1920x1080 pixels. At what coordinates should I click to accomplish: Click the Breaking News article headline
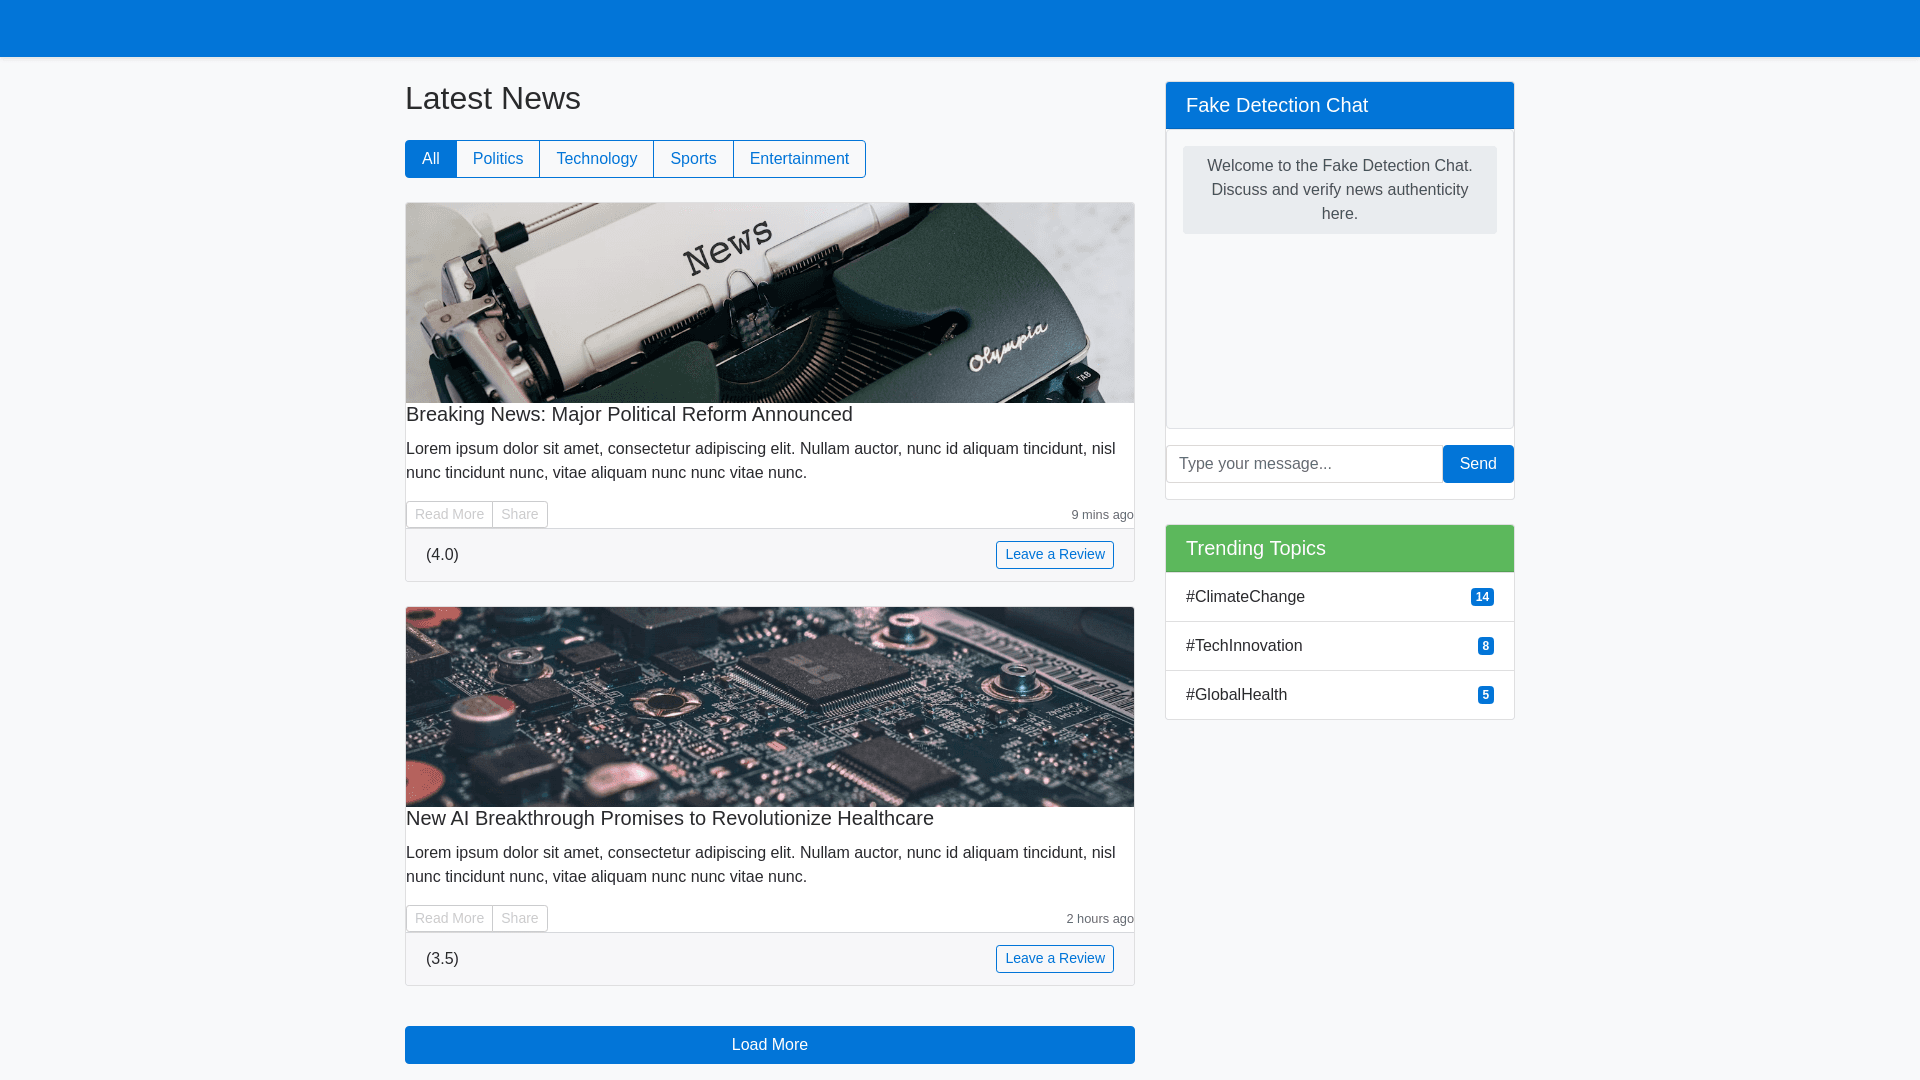pos(629,414)
